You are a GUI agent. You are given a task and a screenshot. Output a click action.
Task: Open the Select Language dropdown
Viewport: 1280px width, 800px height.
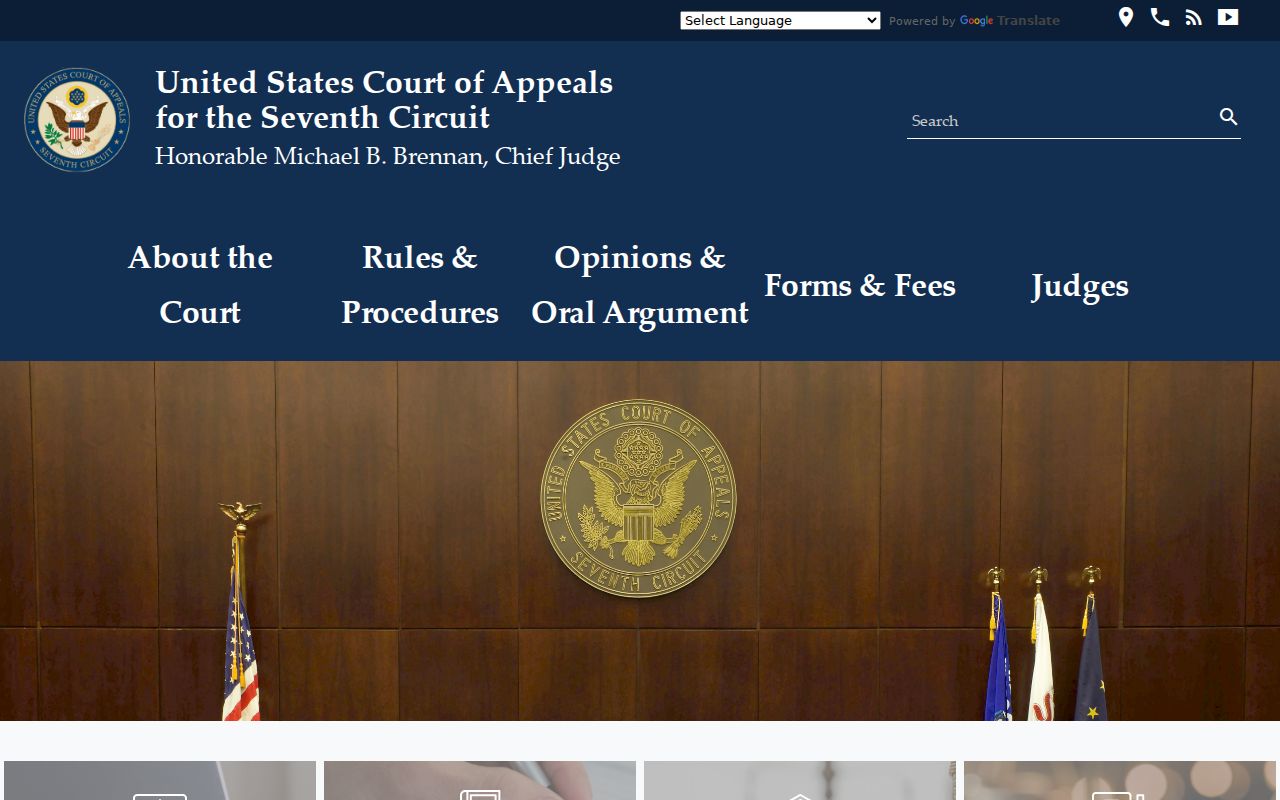coord(780,20)
